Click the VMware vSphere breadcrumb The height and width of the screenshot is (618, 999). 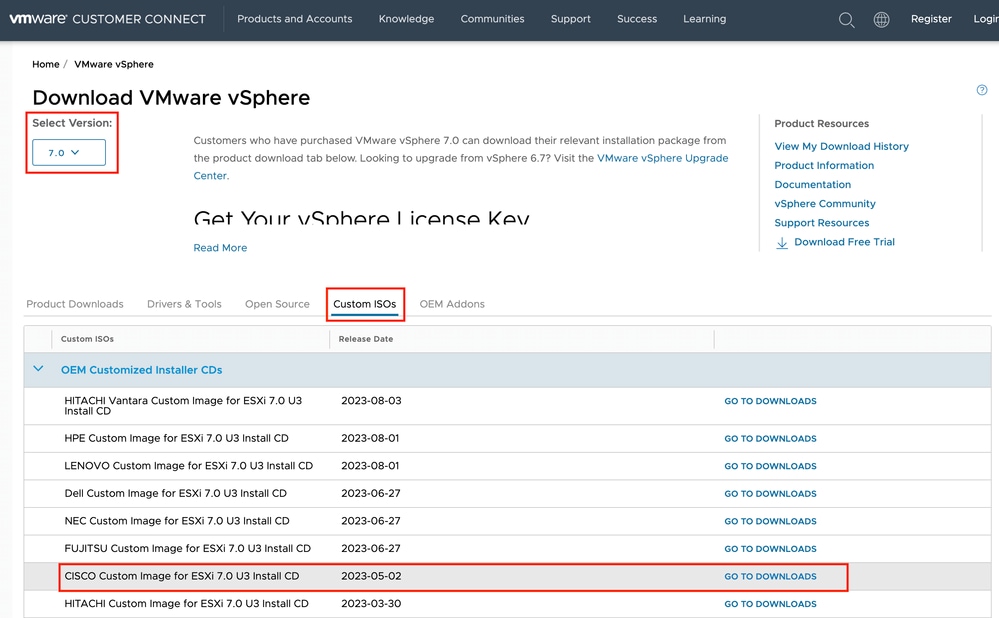[114, 64]
